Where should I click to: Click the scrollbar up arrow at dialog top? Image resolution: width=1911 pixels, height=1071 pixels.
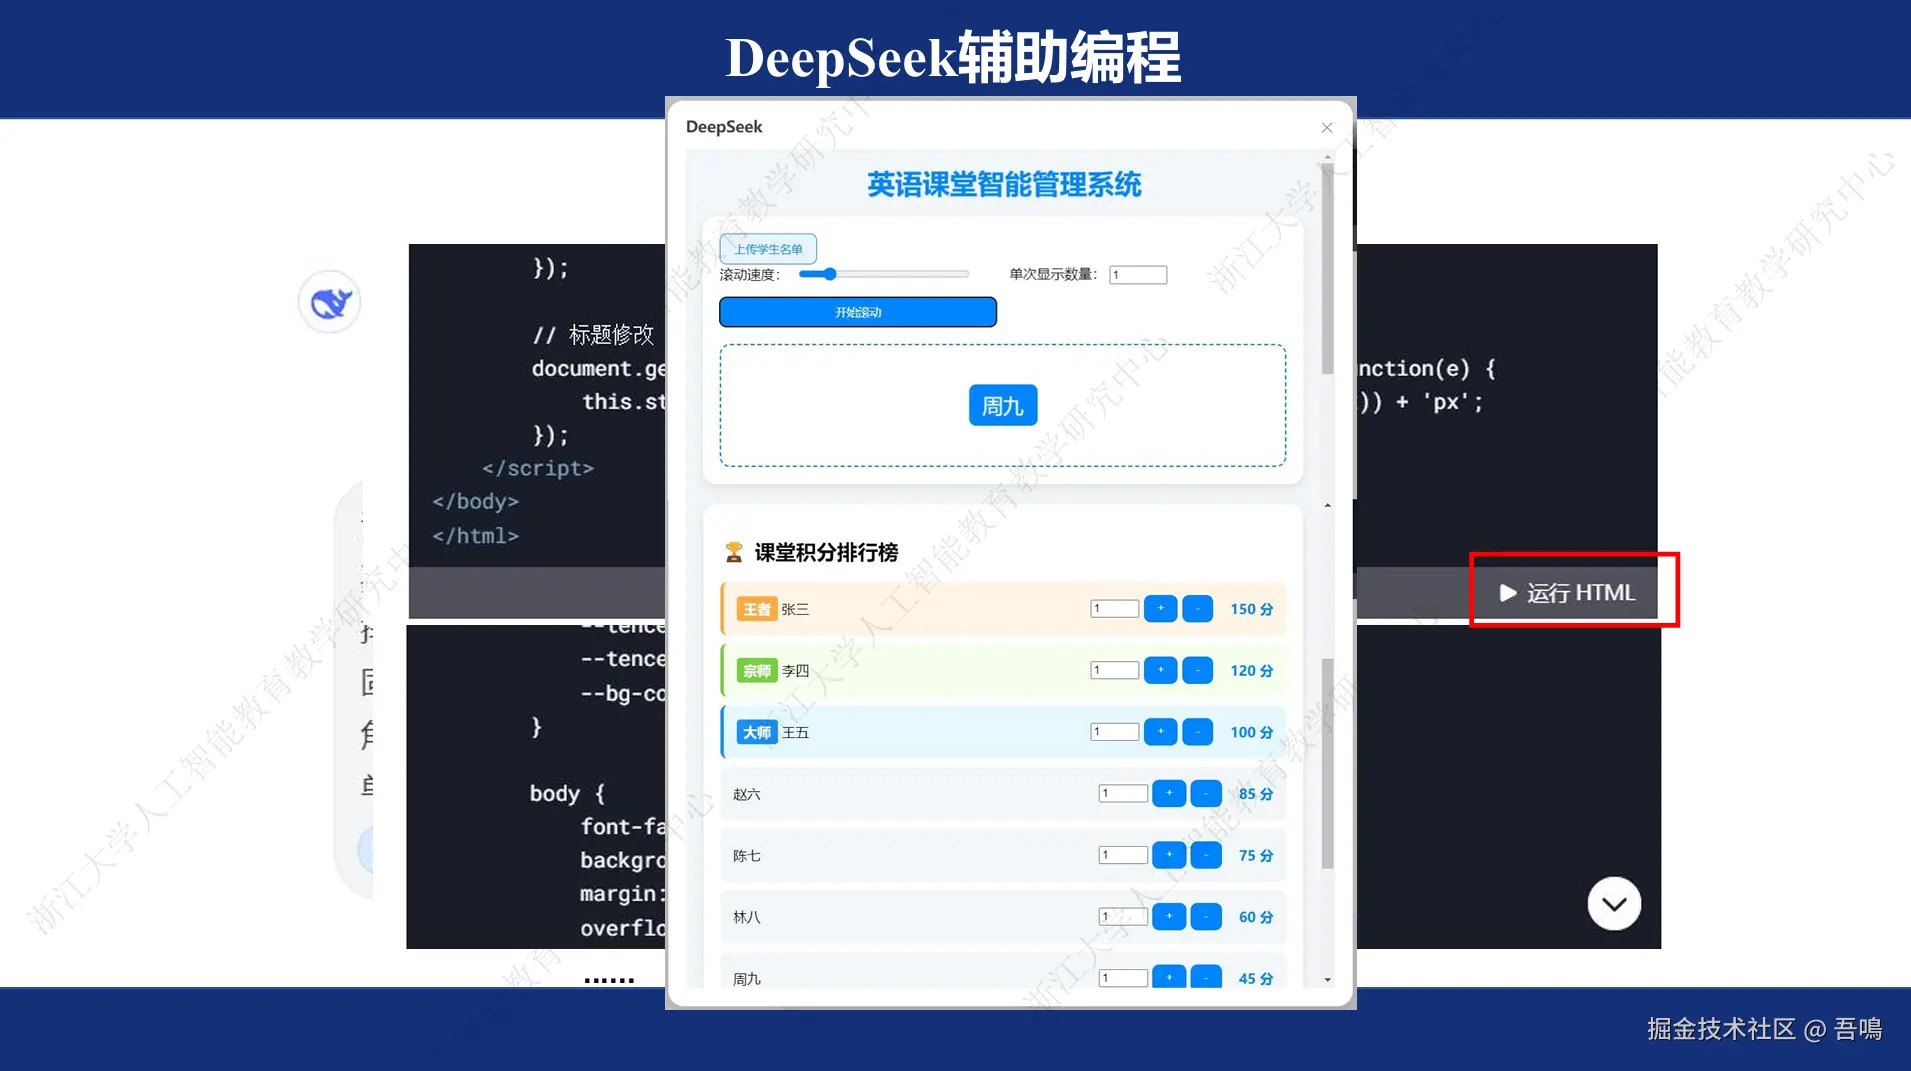pos(1328,157)
